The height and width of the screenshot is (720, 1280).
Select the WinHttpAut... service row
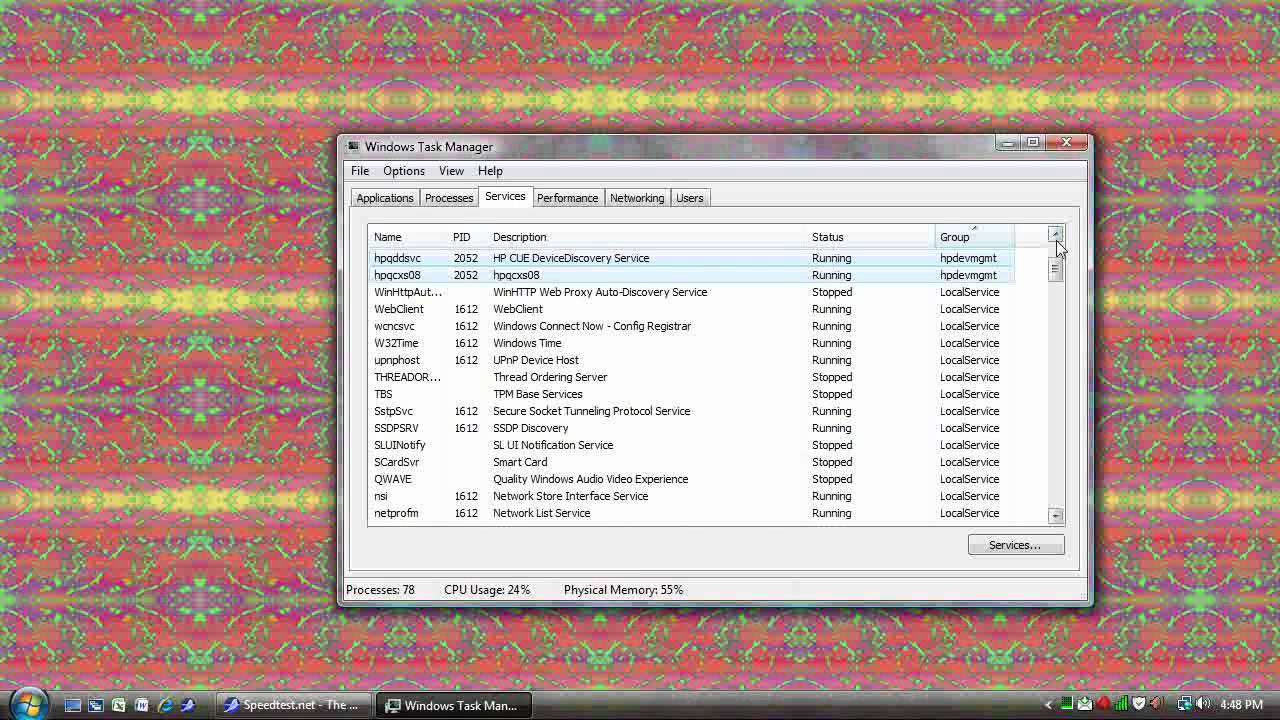click(691, 292)
